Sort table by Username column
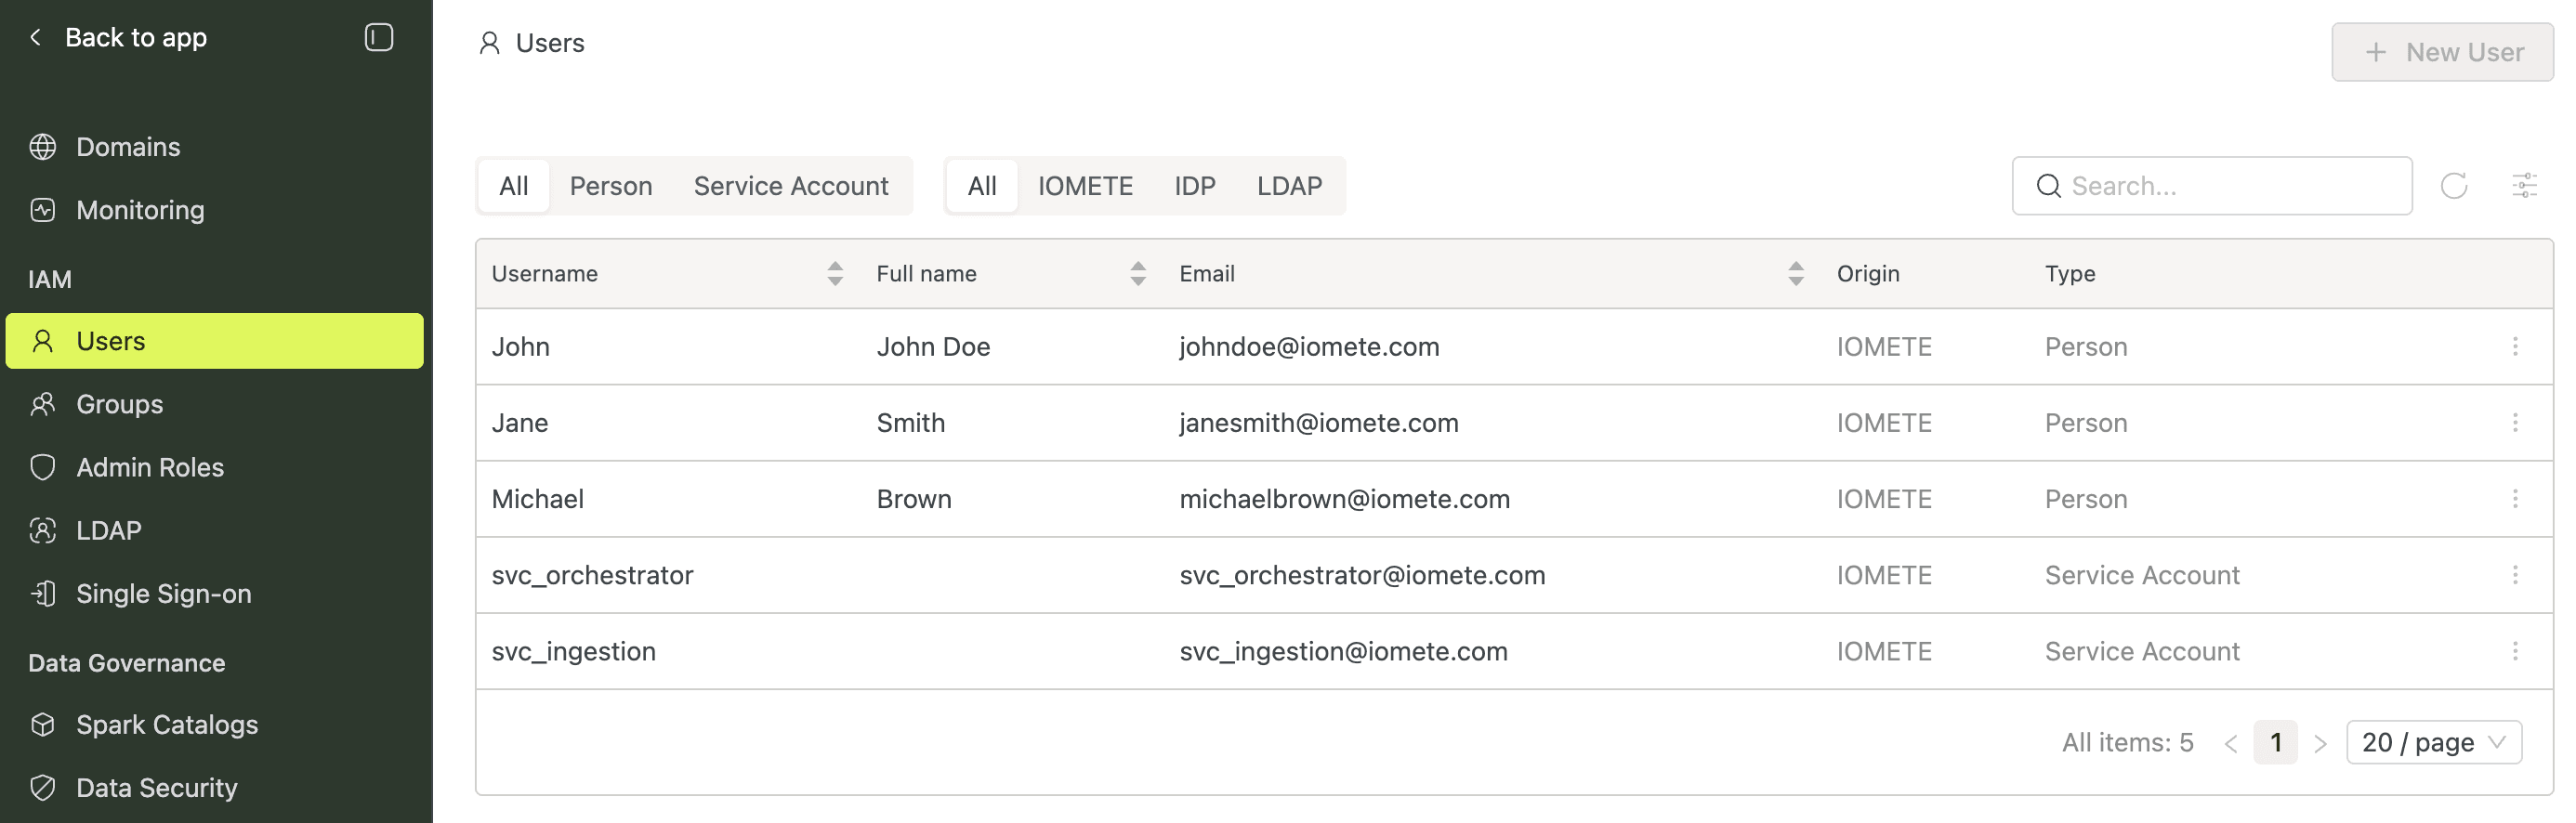Viewport: 2576px width, 823px height. (834, 274)
